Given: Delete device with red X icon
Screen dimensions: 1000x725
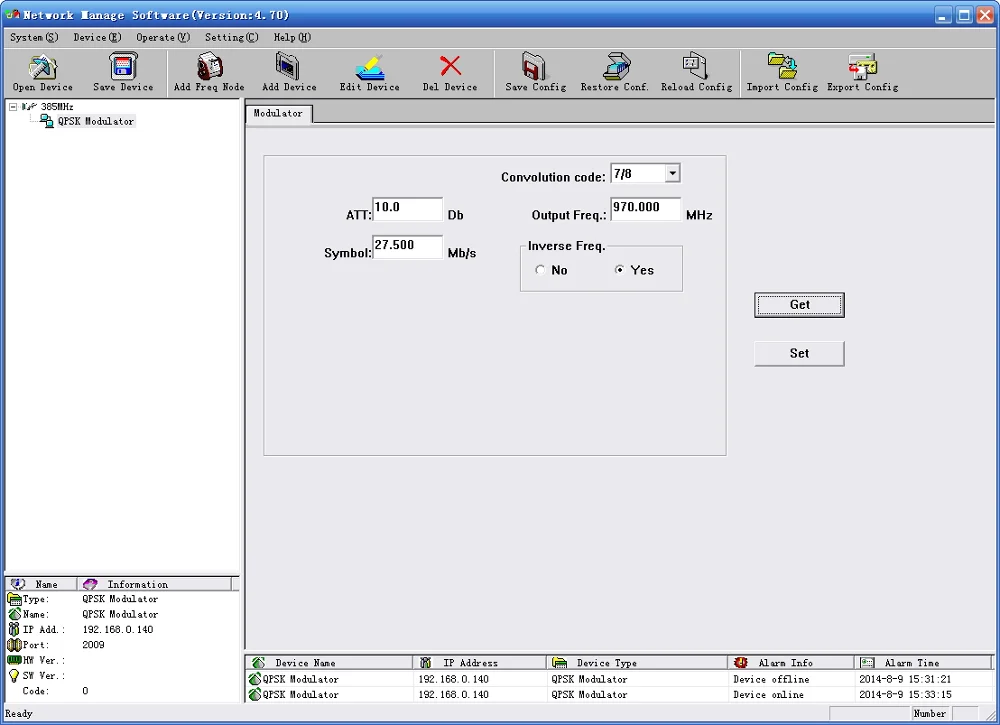Looking at the screenshot, I should pyautogui.click(x=450, y=66).
